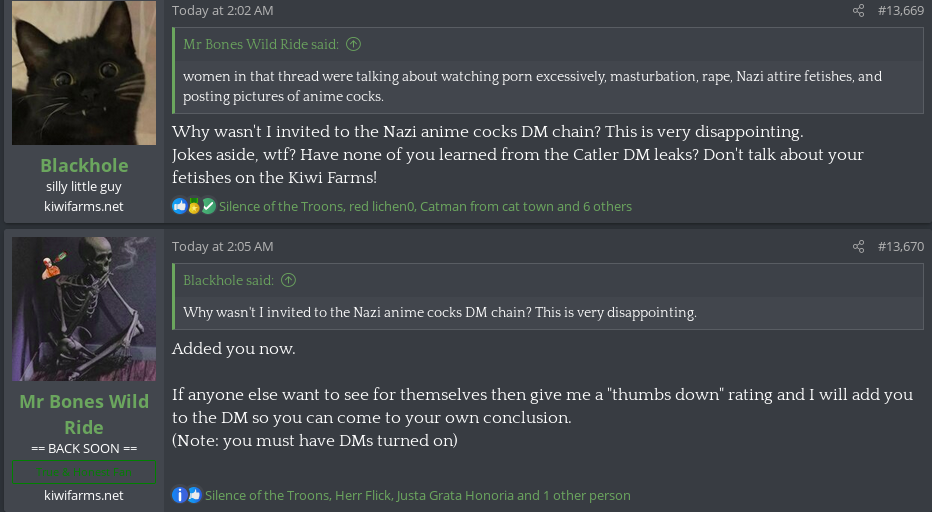Click up-arrow icon beside 'Blackhole said:'
Screen dimensions: 932x512
(288, 280)
